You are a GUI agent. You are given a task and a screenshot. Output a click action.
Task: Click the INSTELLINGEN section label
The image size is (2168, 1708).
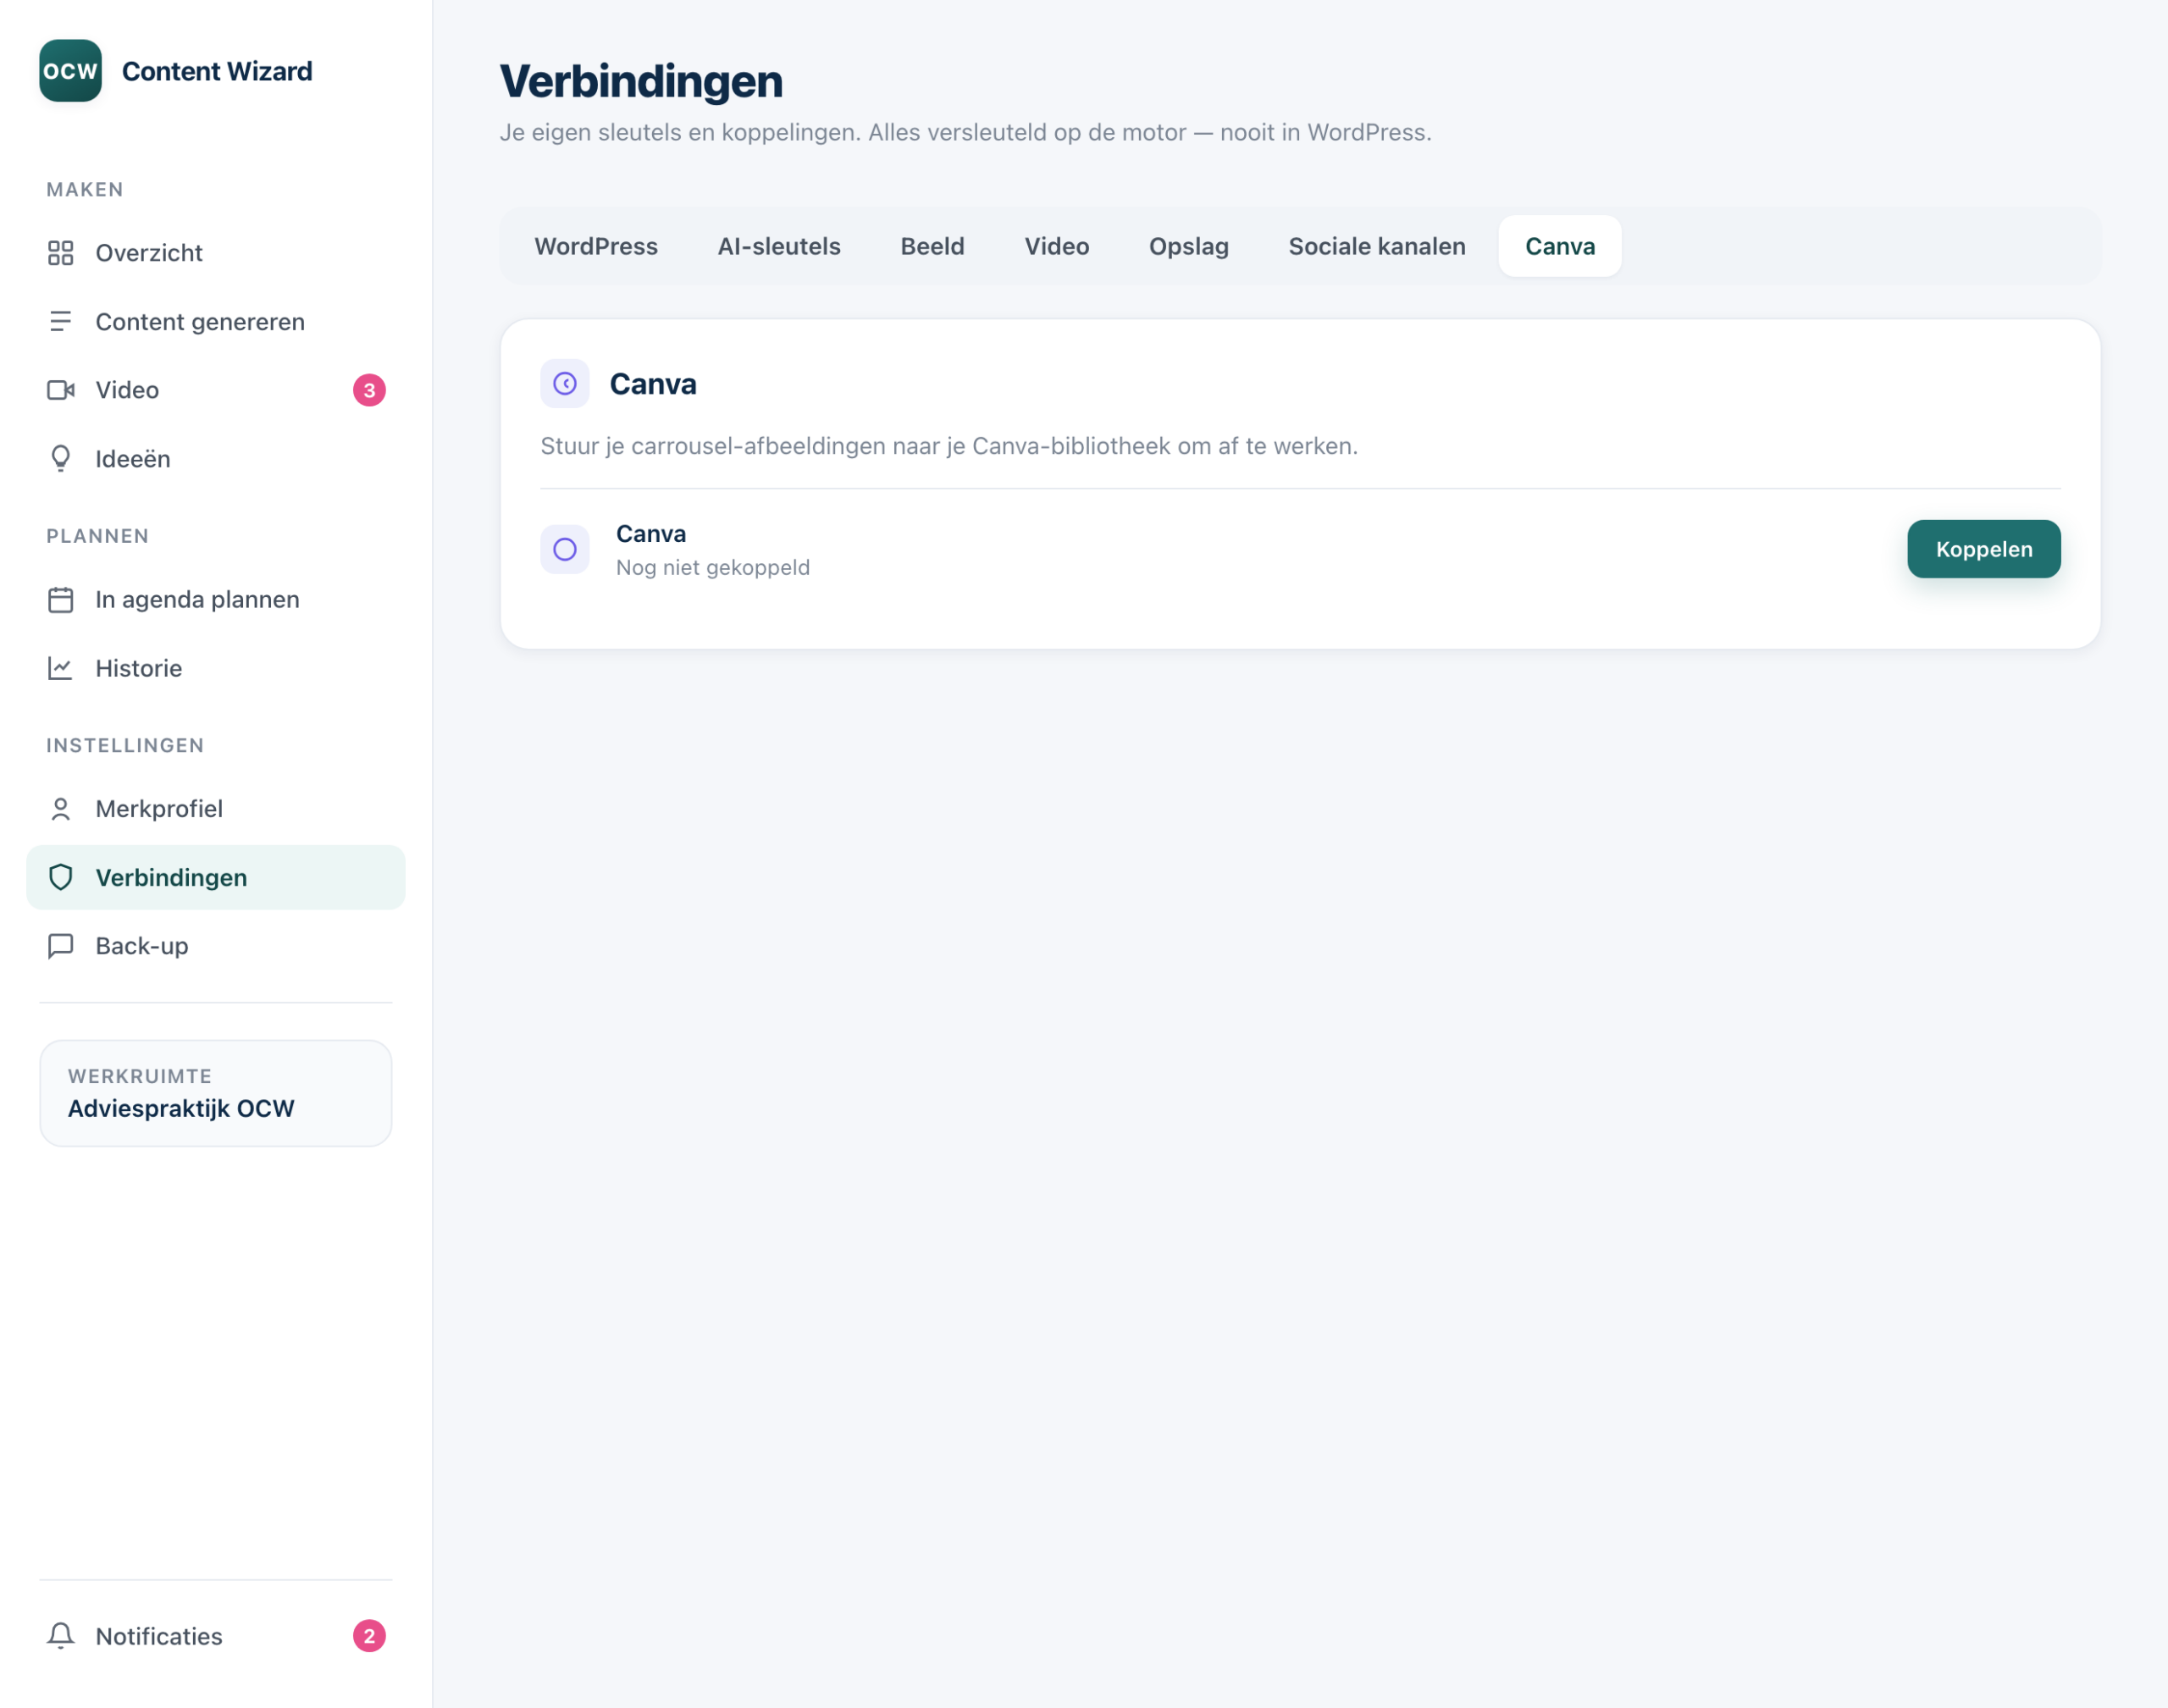click(x=125, y=745)
